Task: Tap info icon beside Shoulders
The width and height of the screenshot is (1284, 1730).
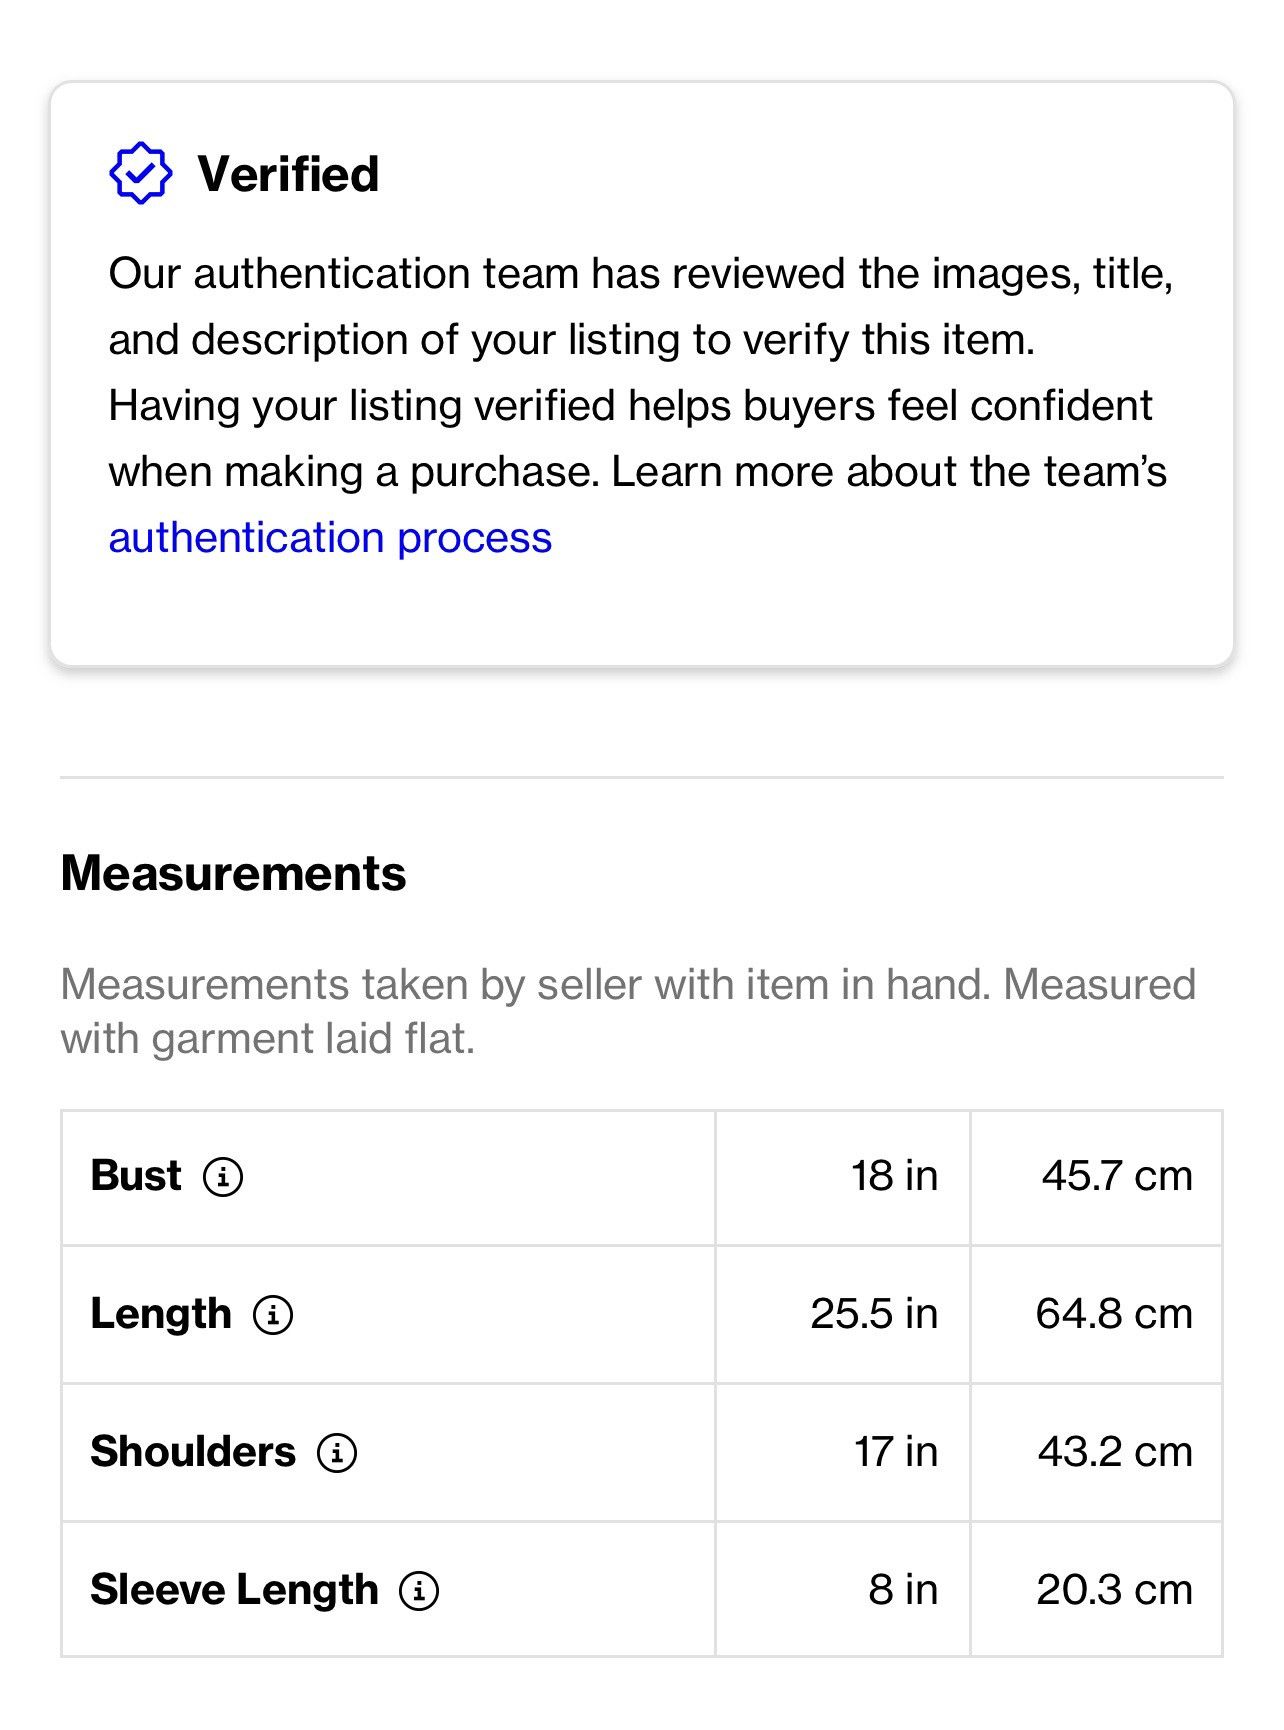Action: click(x=337, y=1453)
